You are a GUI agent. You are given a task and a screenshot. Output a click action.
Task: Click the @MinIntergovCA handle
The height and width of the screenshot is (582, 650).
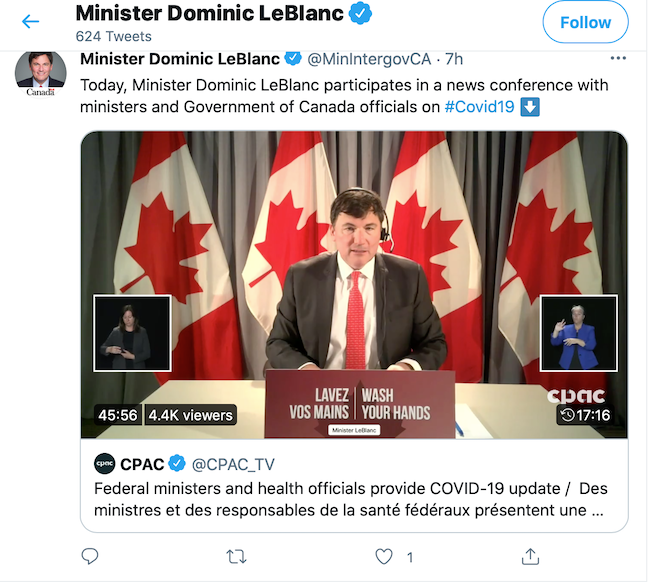point(374,59)
